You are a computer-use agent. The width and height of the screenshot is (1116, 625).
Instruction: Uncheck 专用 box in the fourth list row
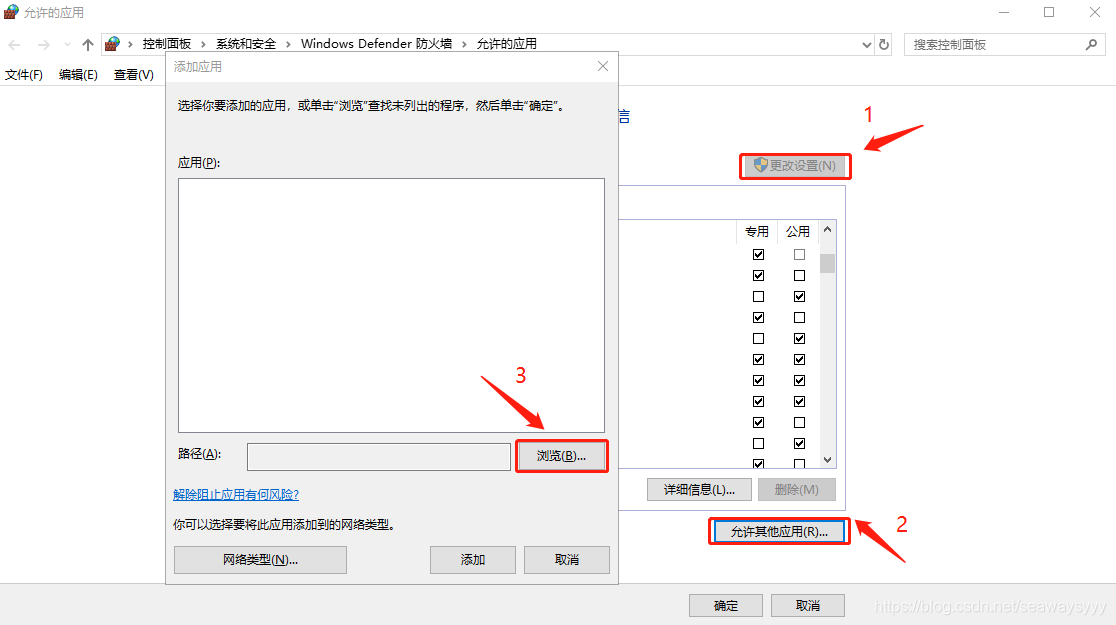click(x=759, y=317)
